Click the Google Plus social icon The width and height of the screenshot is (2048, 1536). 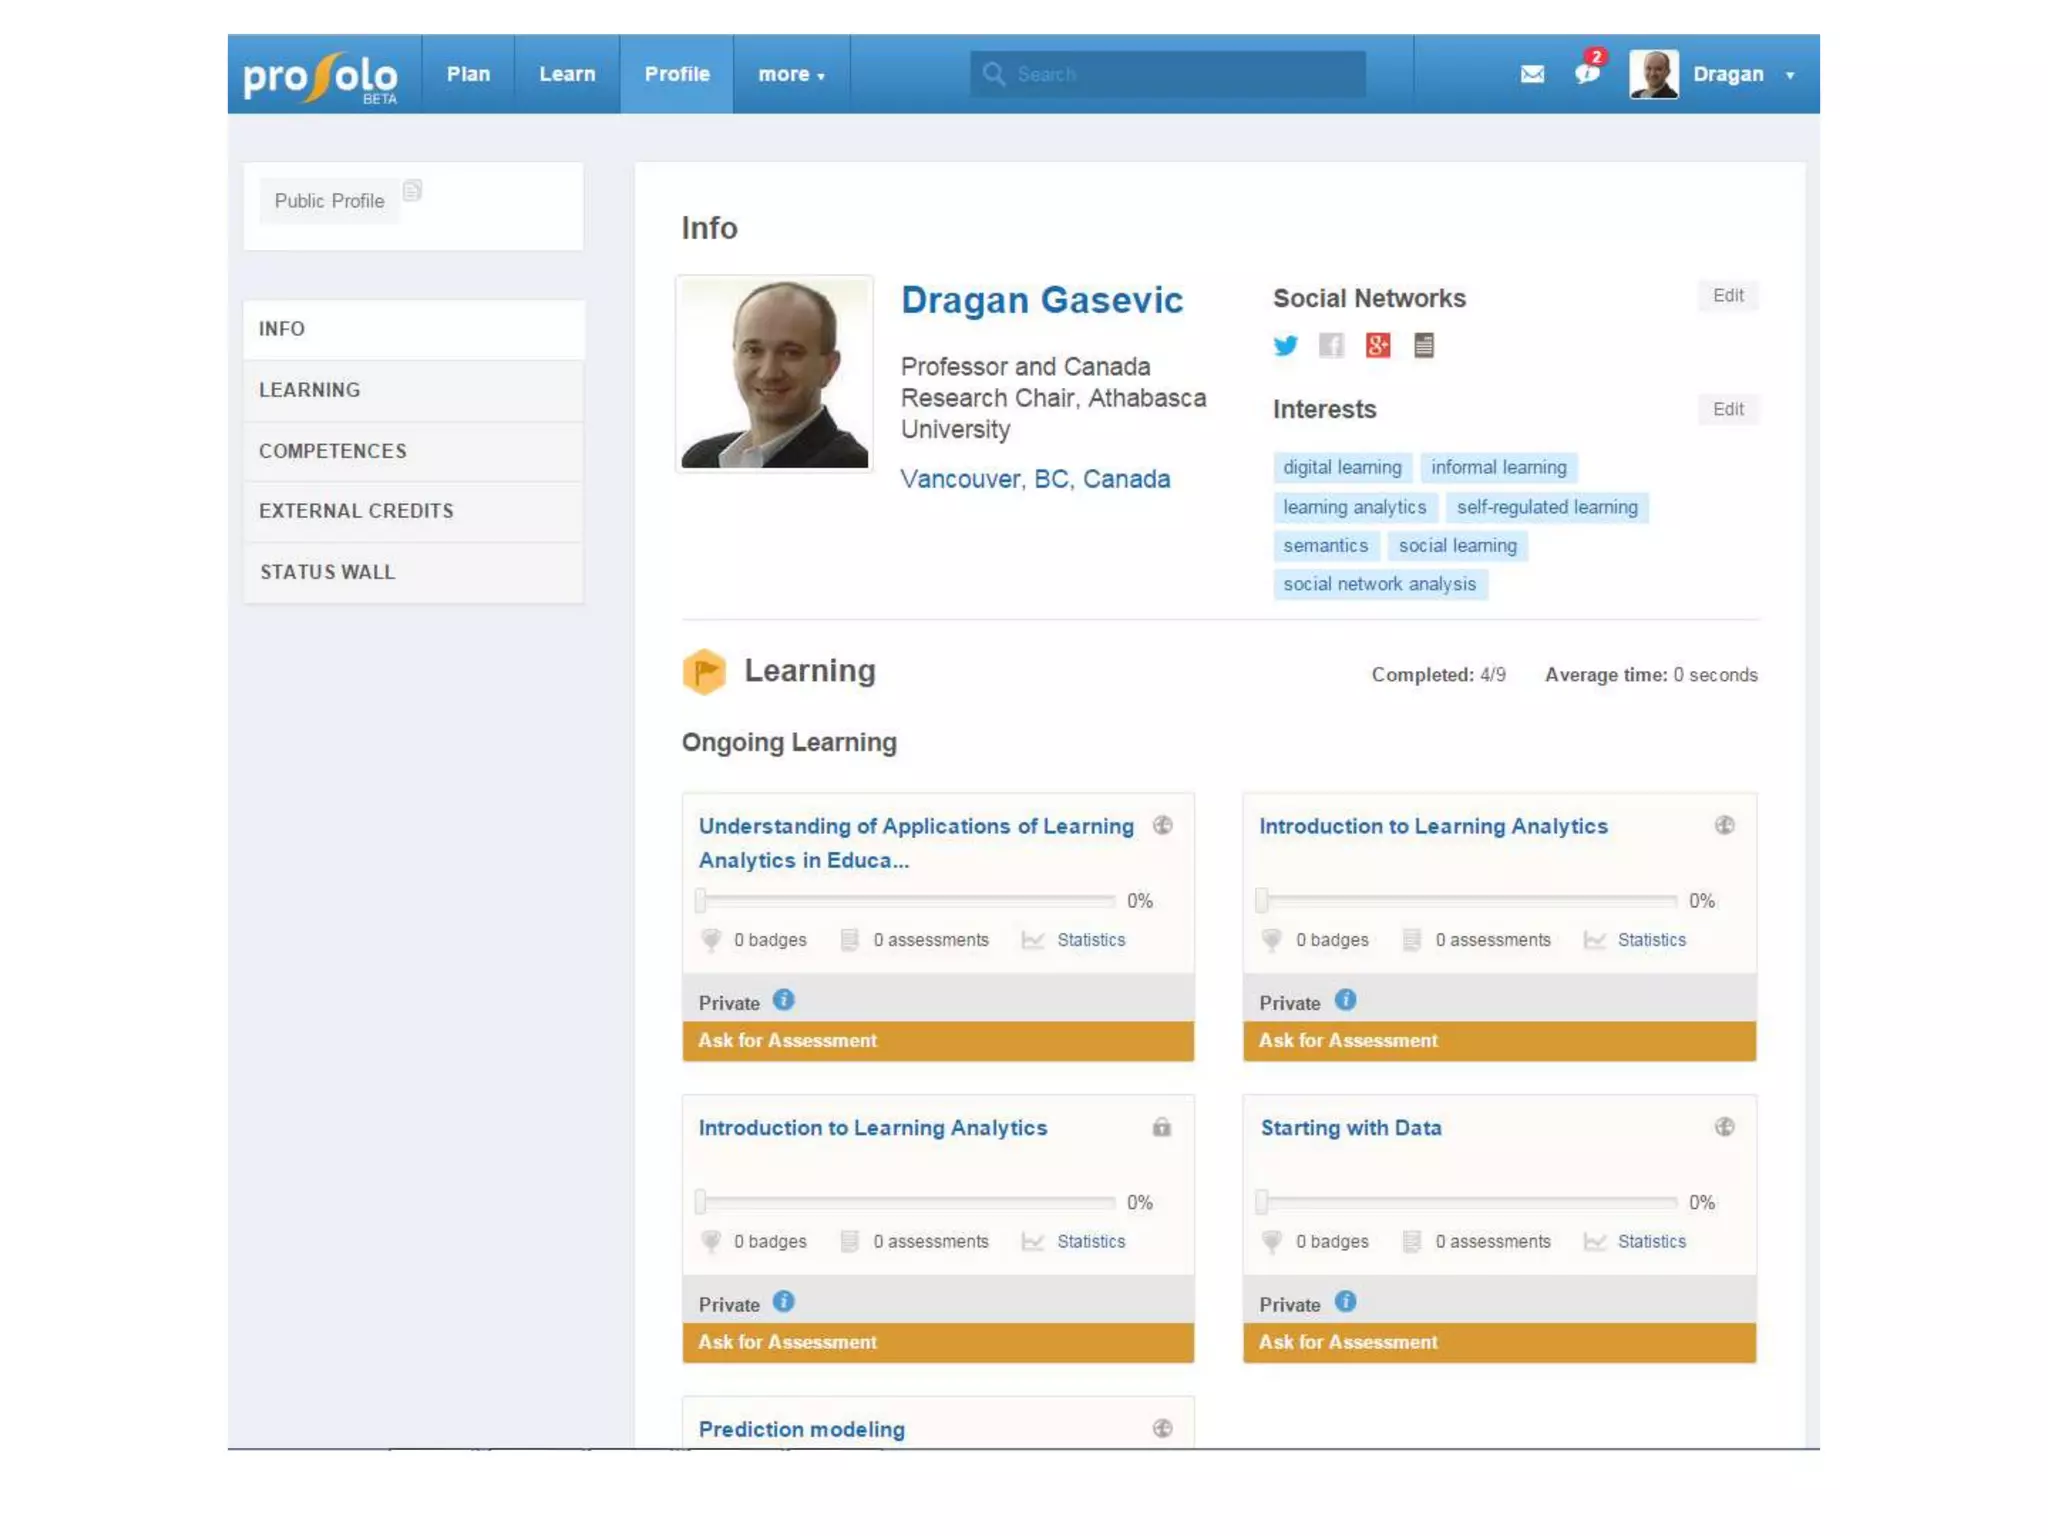[x=1377, y=346]
